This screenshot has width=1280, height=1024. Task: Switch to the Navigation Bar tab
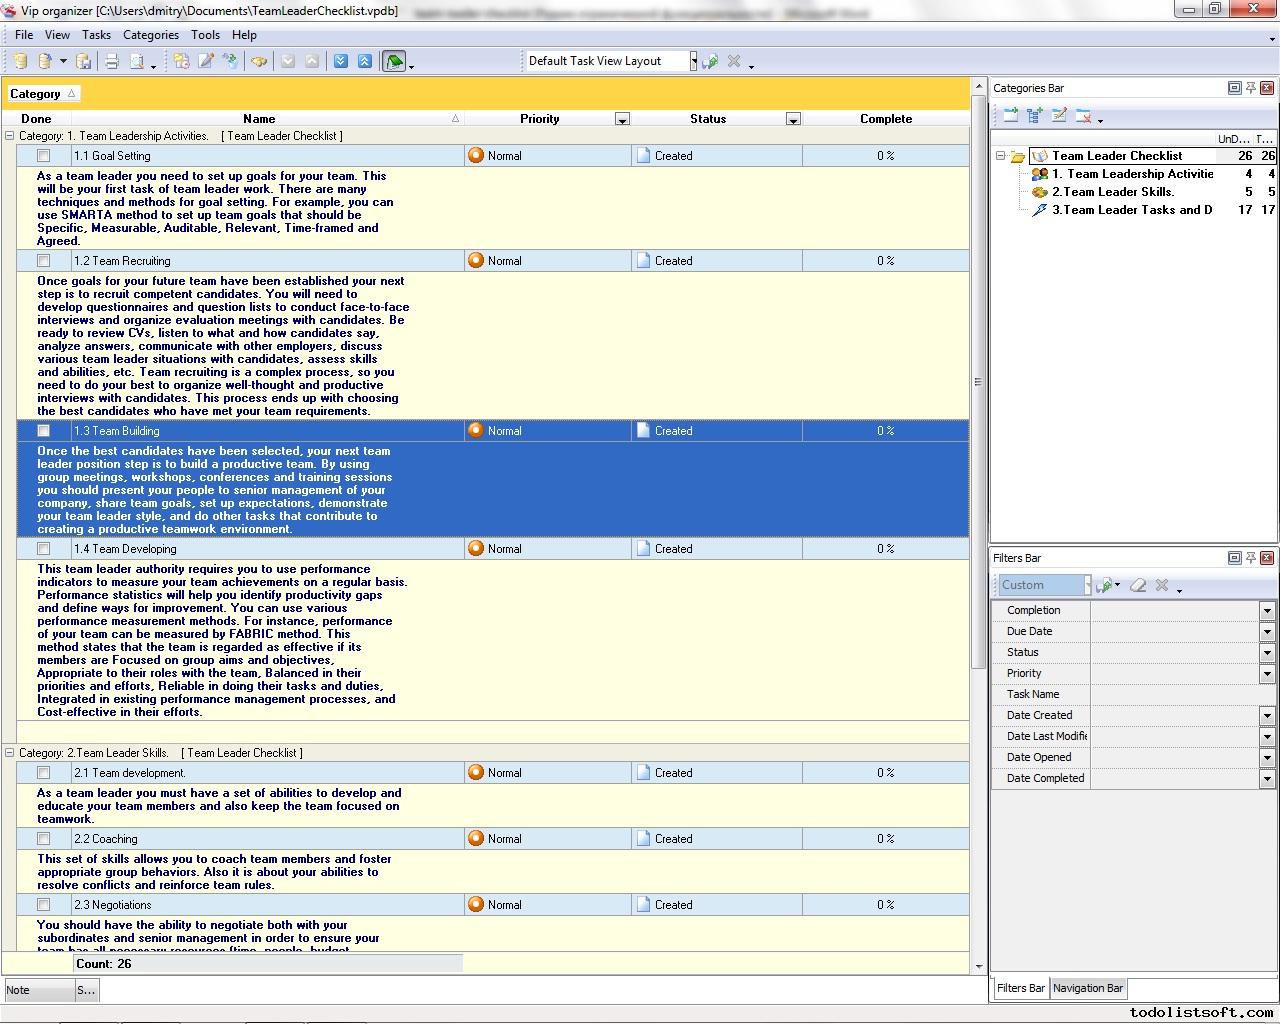tap(1087, 988)
